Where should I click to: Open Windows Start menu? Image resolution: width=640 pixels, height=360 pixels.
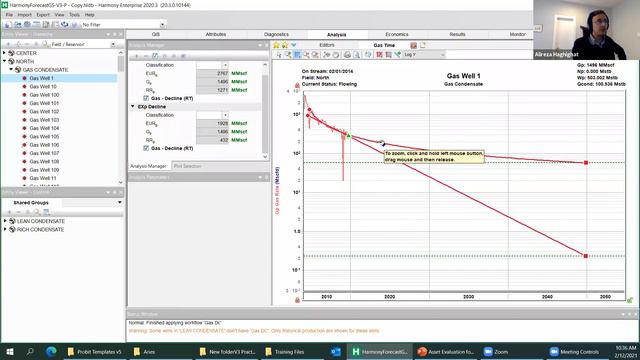pos(9,351)
